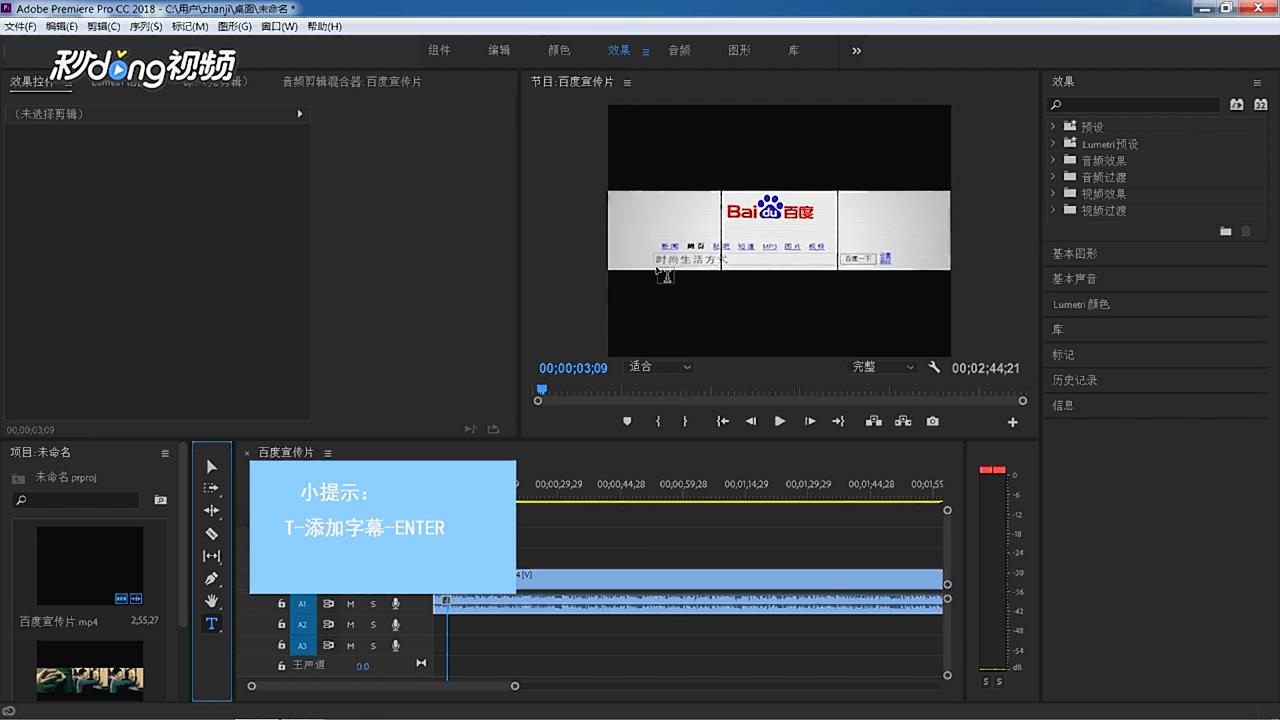The height and width of the screenshot is (720, 1280).
Task: Open the 基本图形 panel
Action: coord(1074,253)
